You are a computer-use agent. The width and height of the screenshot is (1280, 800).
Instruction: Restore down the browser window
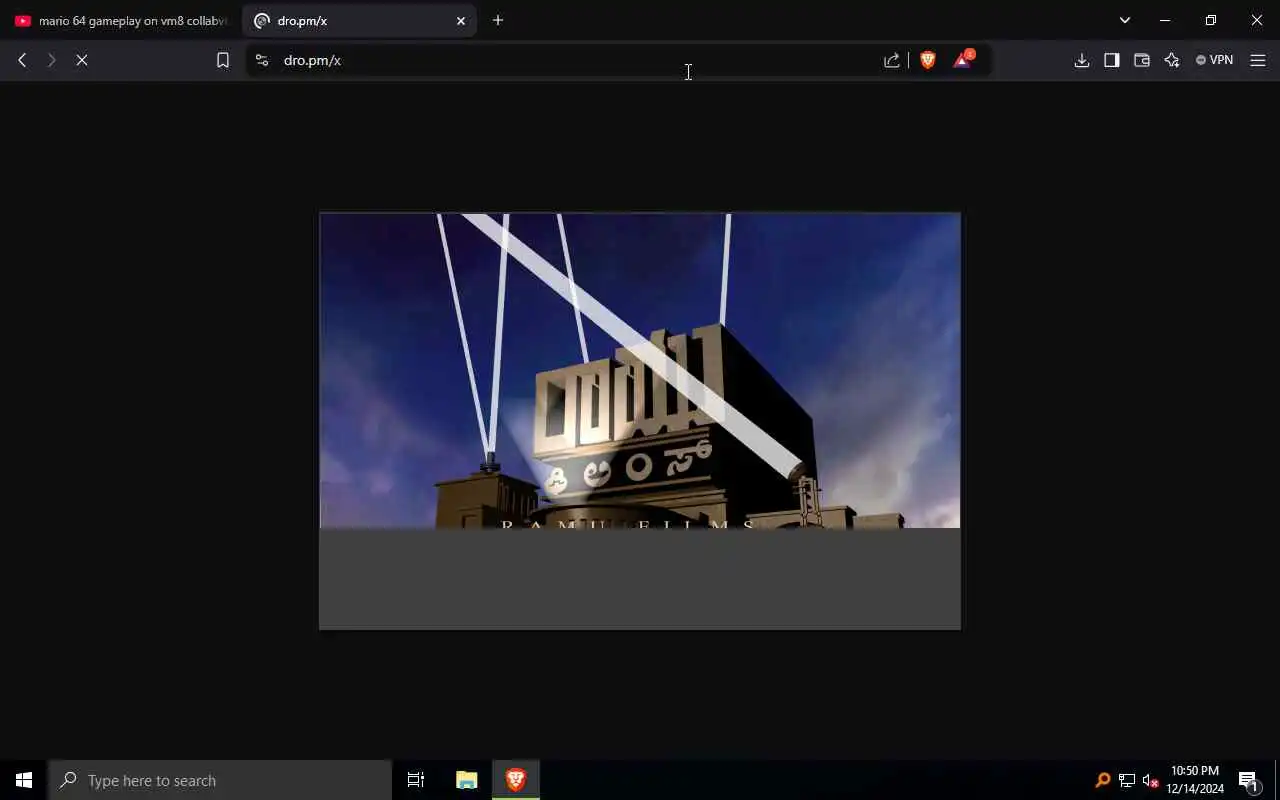coord(1211,20)
